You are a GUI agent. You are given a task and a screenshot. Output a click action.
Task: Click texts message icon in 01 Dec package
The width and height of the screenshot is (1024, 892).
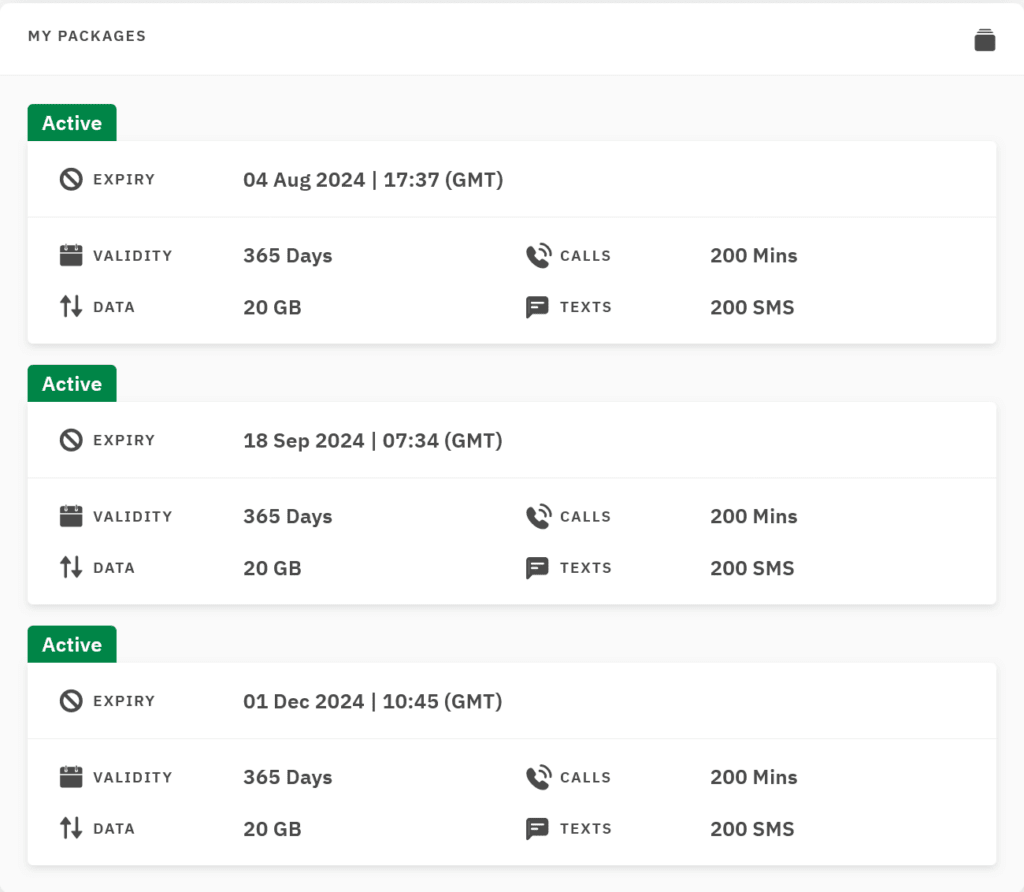pyautogui.click(x=538, y=829)
